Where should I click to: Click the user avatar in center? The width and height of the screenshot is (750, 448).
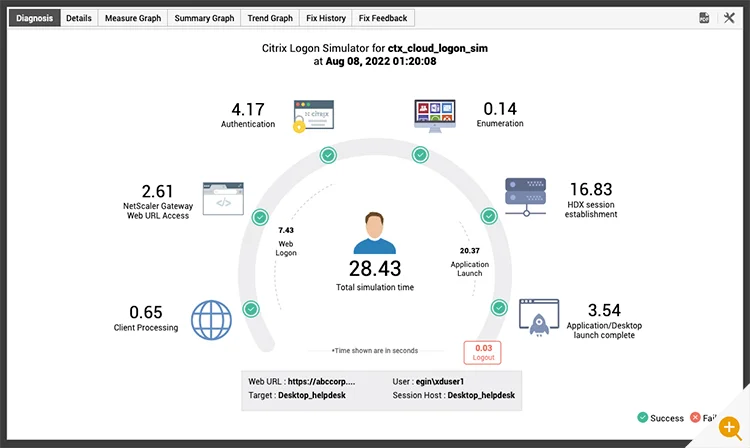375,233
